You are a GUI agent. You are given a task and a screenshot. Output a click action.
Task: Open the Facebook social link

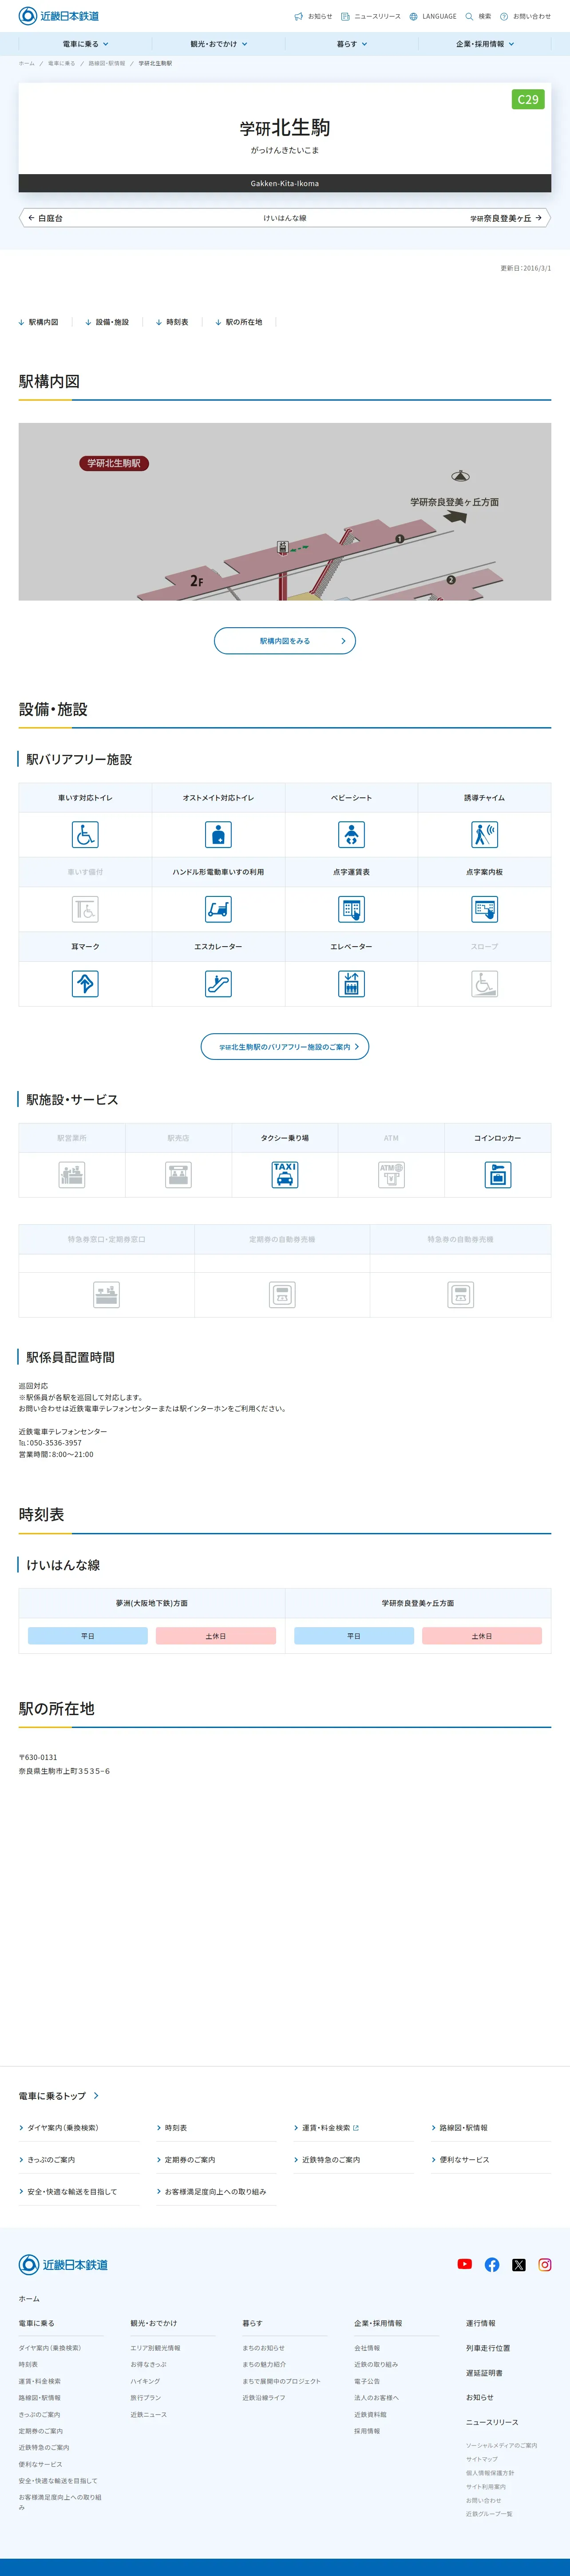(492, 2264)
